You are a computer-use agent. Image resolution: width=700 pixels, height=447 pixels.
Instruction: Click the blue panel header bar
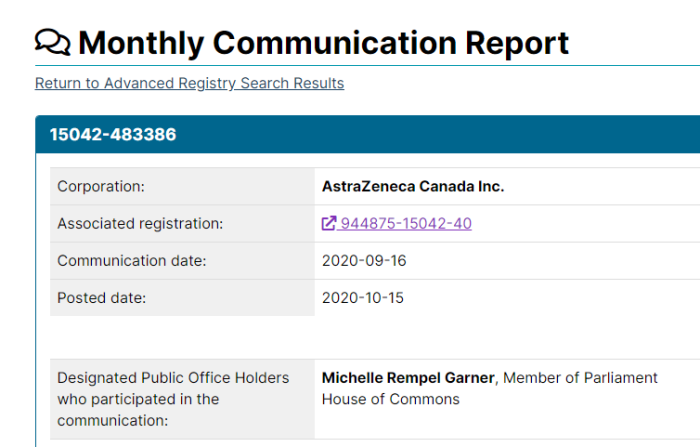(367, 134)
